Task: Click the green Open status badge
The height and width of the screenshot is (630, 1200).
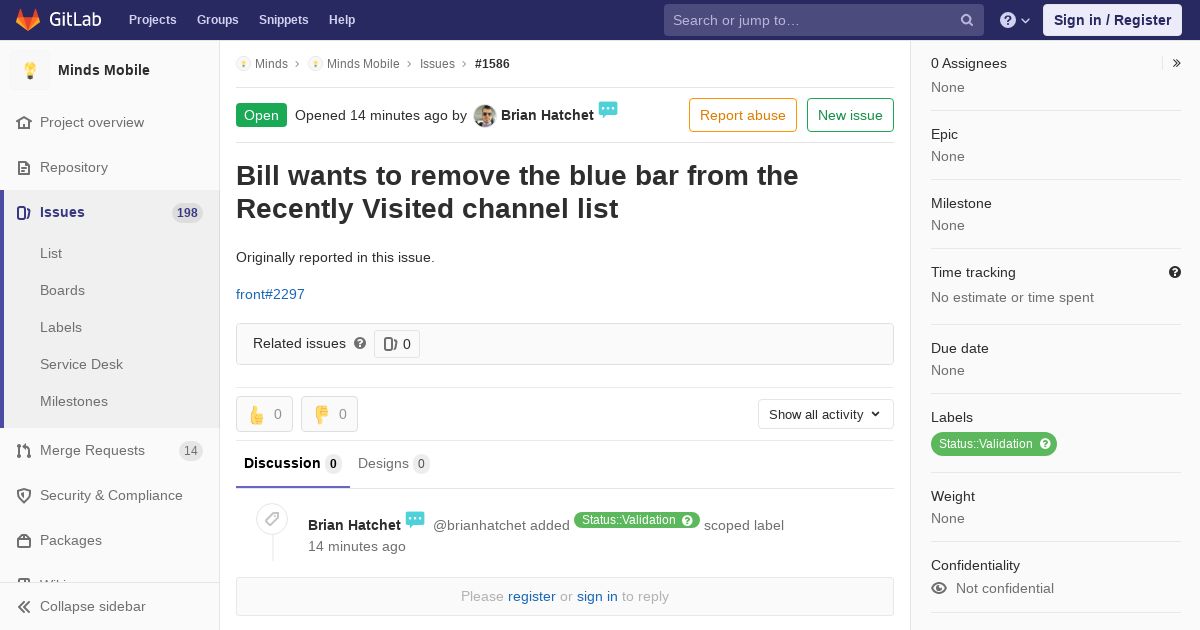Action: click(x=261, y=115)
